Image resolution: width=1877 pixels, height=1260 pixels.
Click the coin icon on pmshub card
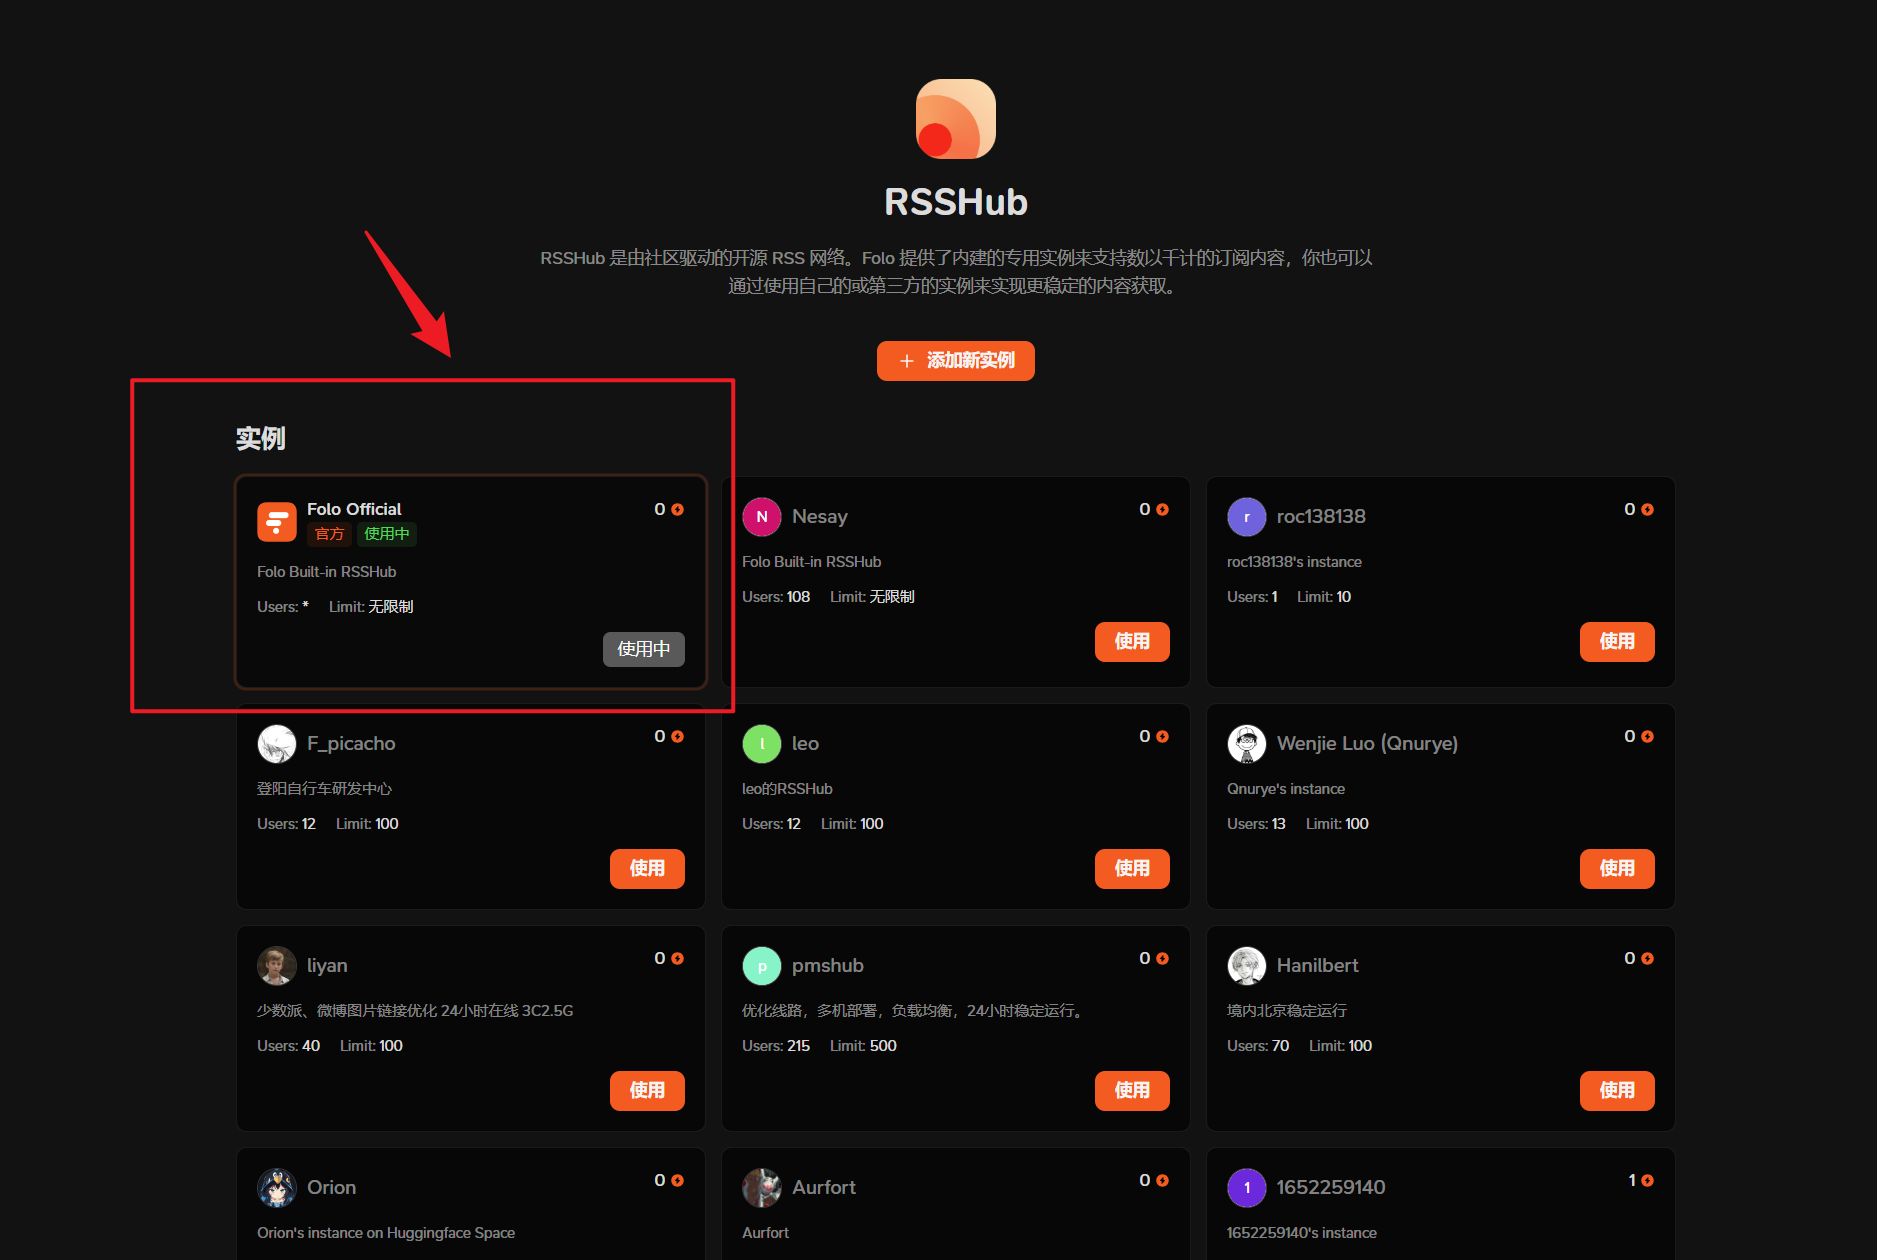point(1162,959)
